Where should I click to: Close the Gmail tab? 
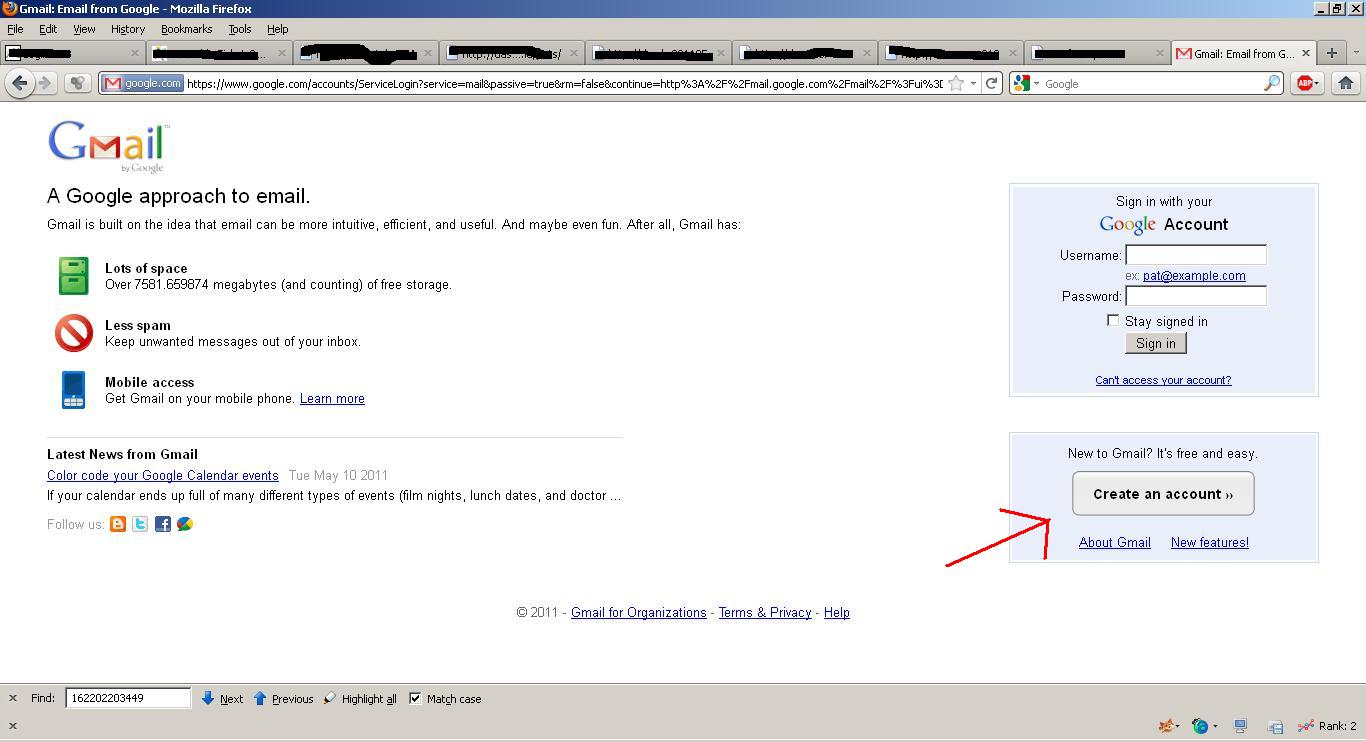pos(1305,53)
